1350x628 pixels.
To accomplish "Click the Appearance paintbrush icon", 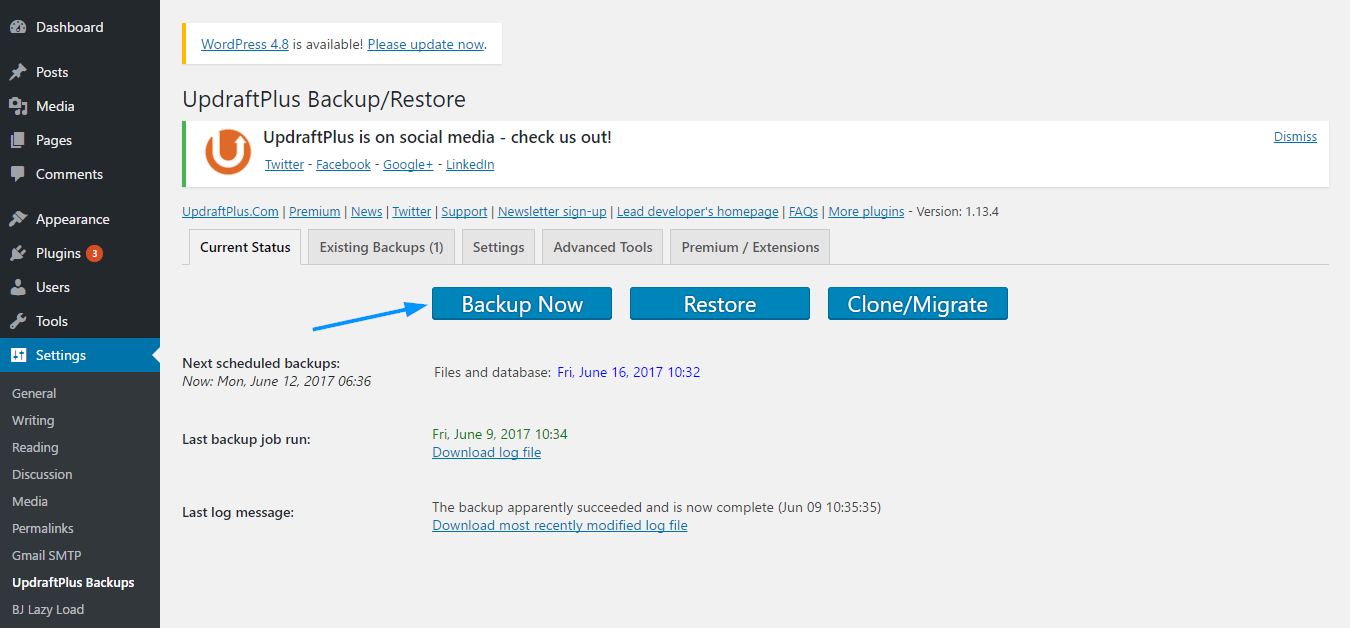I will point(18,219).
